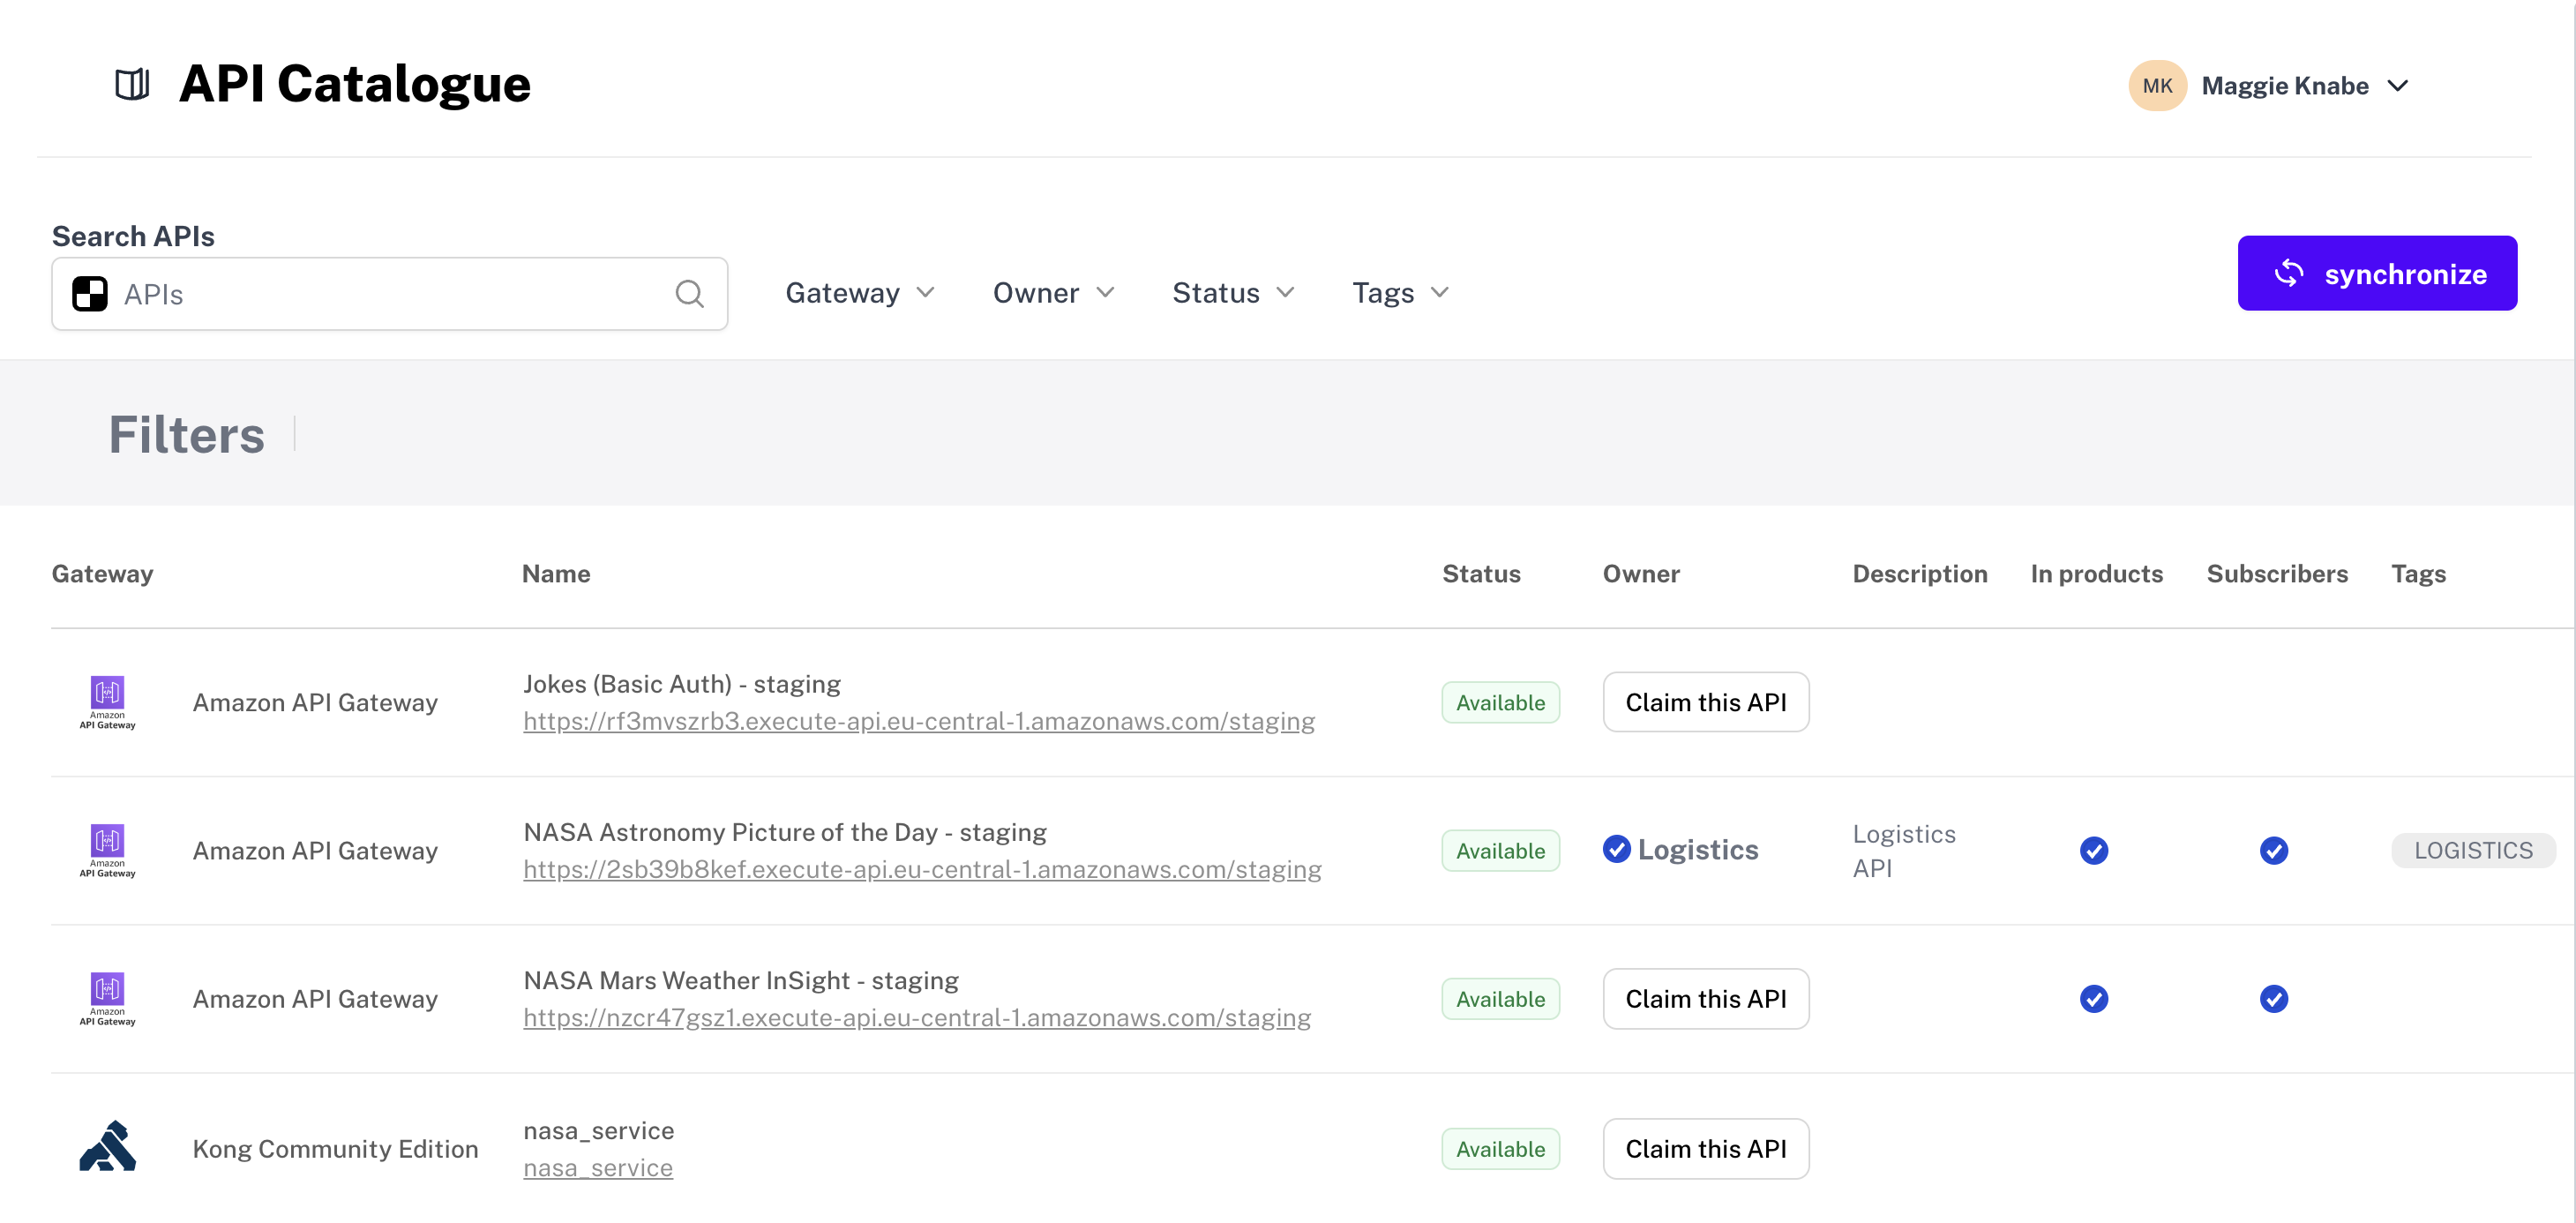The image size is (2576, 1223).
Task: Toggle the Subscribers checkmark for Mars Weather
Action: click(2274, 998)
